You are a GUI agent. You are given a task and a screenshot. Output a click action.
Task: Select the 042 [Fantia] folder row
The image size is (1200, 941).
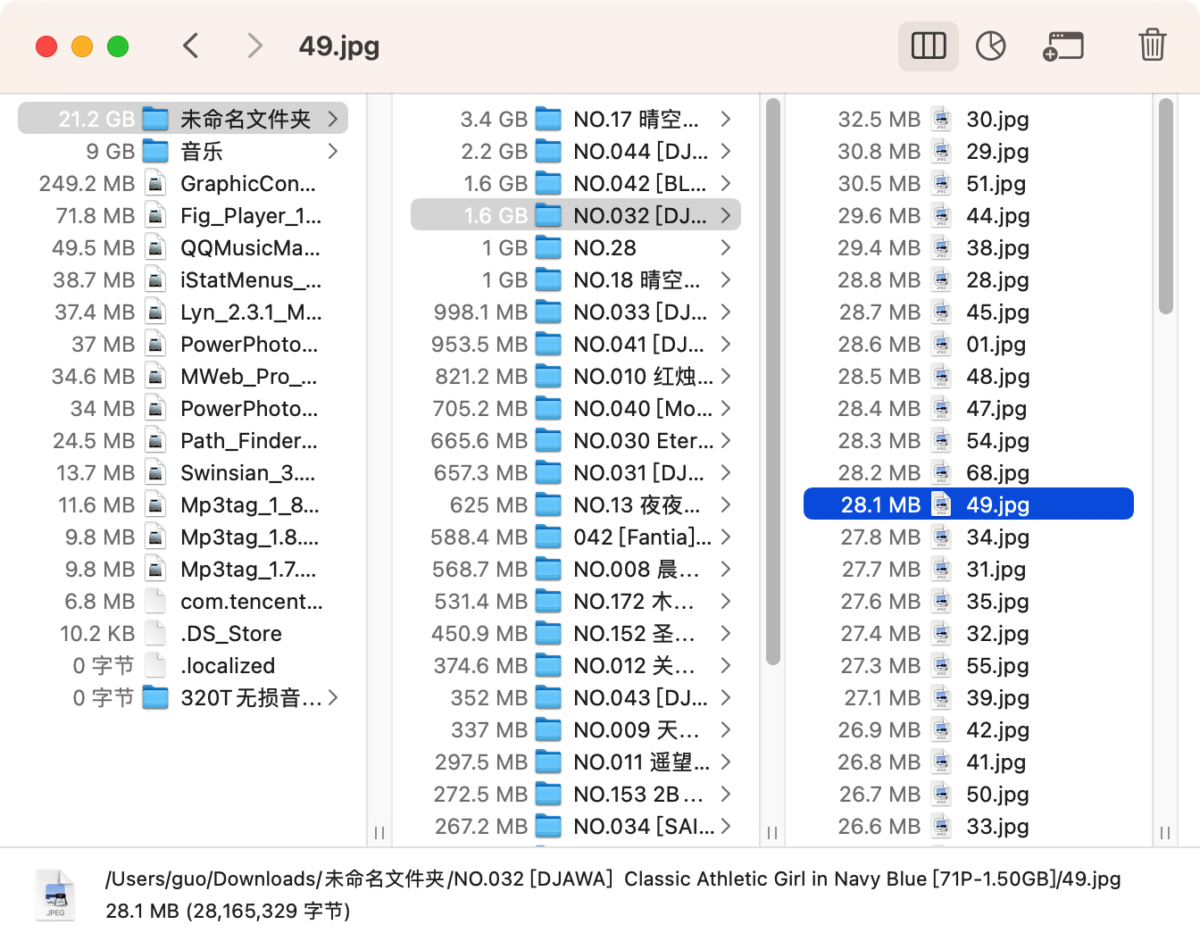576,537
